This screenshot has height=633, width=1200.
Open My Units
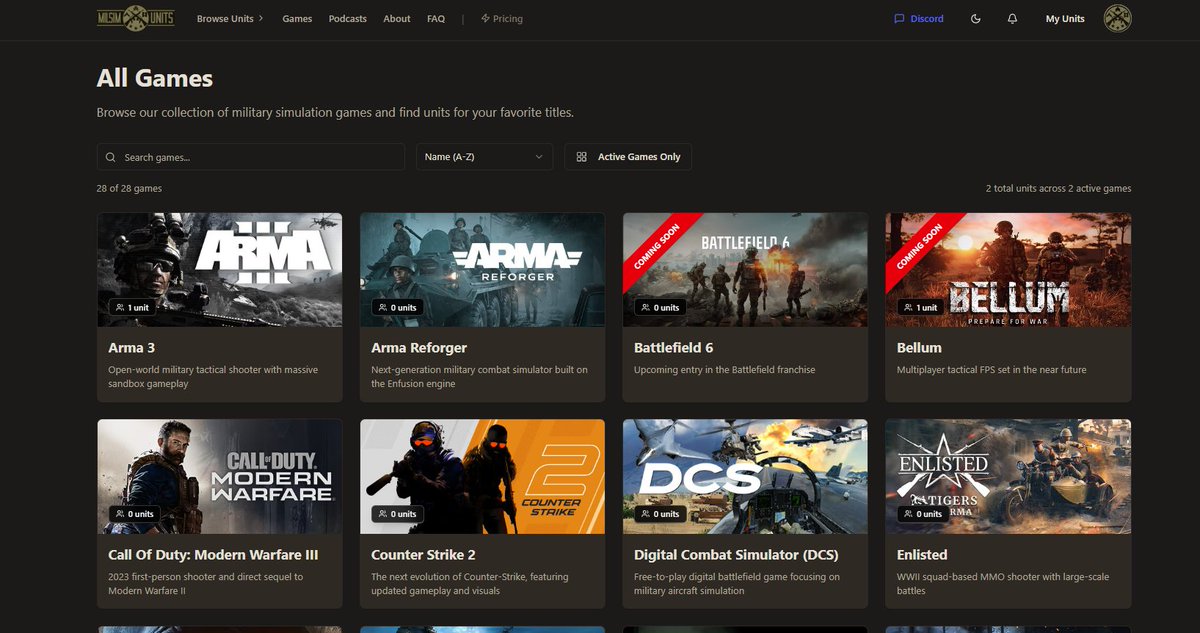[x=1065, y=19]
